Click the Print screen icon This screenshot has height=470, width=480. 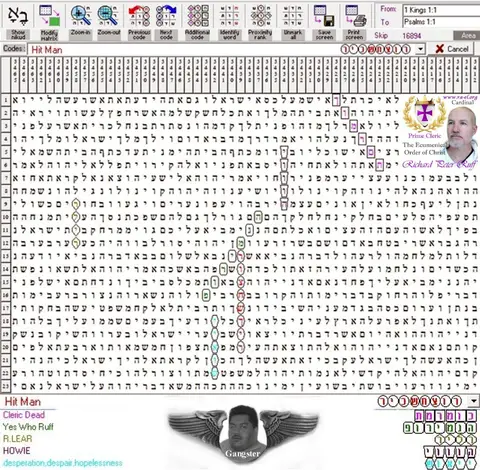[355, 16]
